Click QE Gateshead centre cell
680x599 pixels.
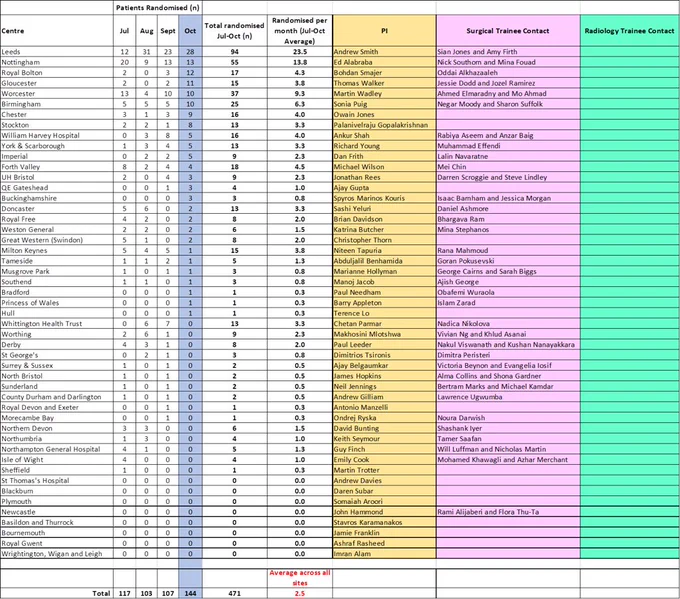57,187
